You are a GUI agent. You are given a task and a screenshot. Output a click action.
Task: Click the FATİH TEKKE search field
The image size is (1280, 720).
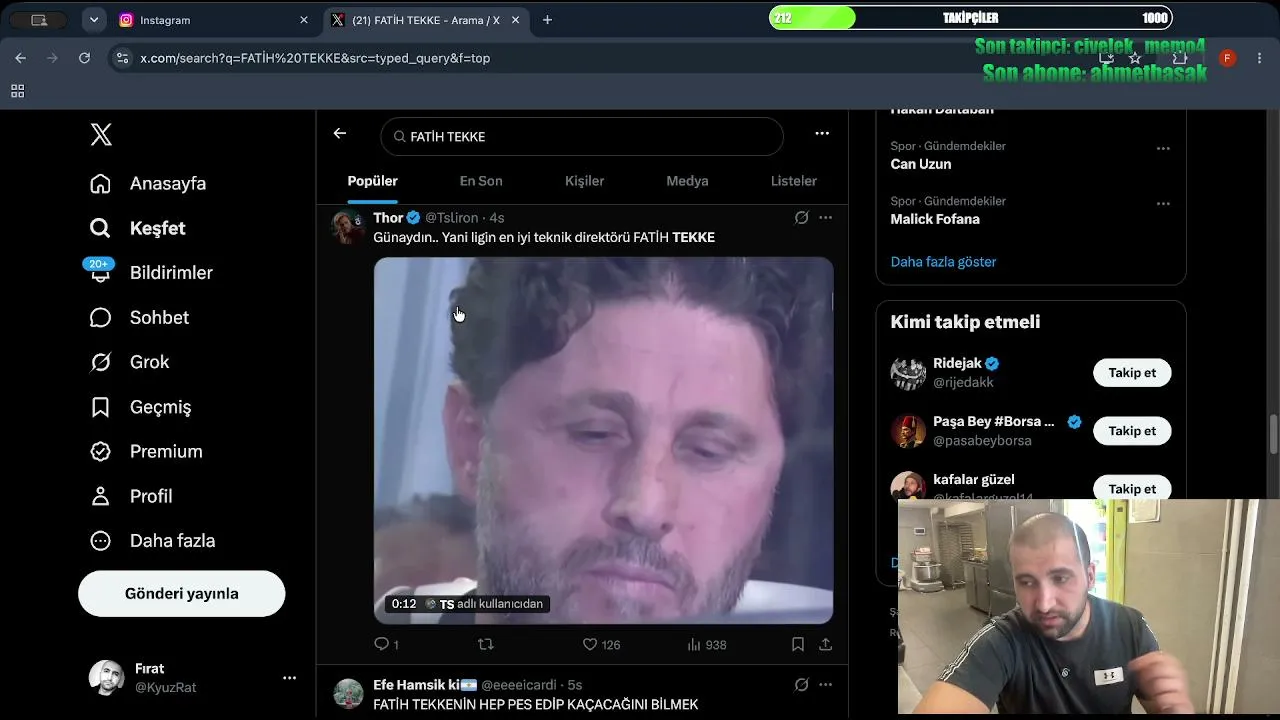click(x=582, y=136)
